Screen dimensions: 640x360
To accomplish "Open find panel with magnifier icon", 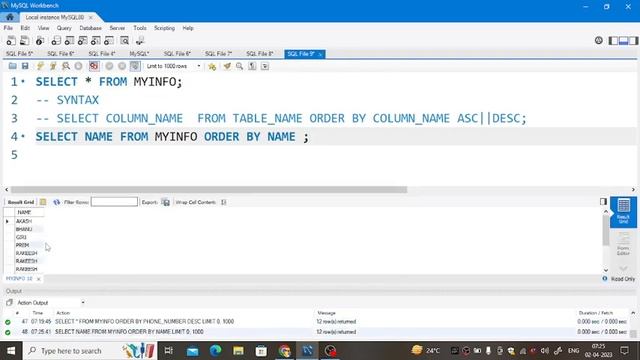I will pyautogui.click(x=240, y=66).
